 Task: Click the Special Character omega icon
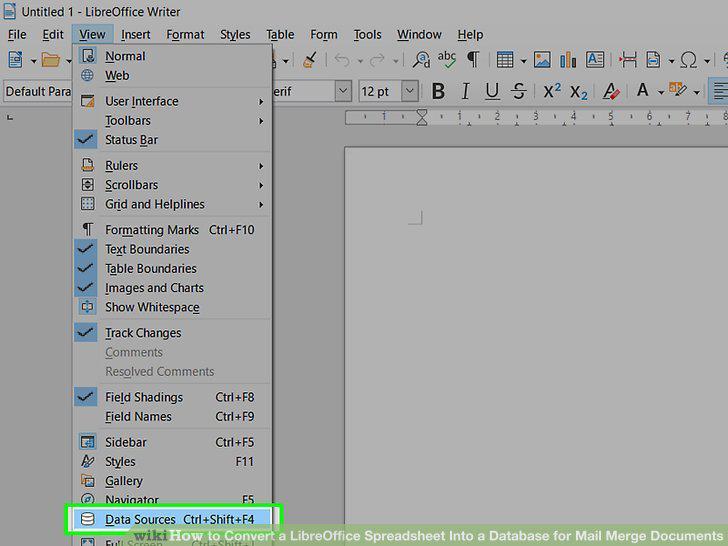pyautogui.click(x=689, y=60)
